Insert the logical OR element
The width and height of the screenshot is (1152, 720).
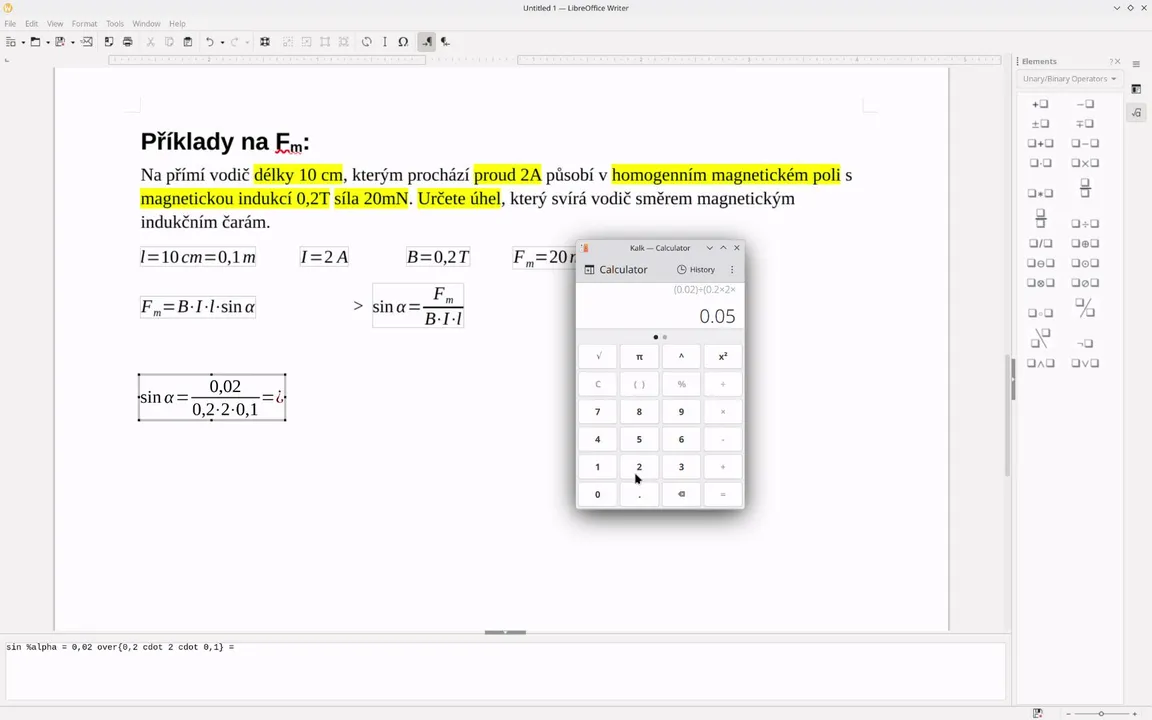(x=1085, y=363)
